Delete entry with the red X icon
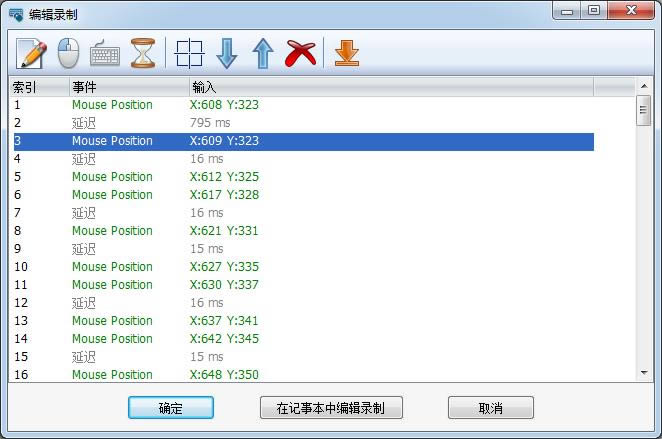This screenshot has height=439, width=662. coord(300,52)
